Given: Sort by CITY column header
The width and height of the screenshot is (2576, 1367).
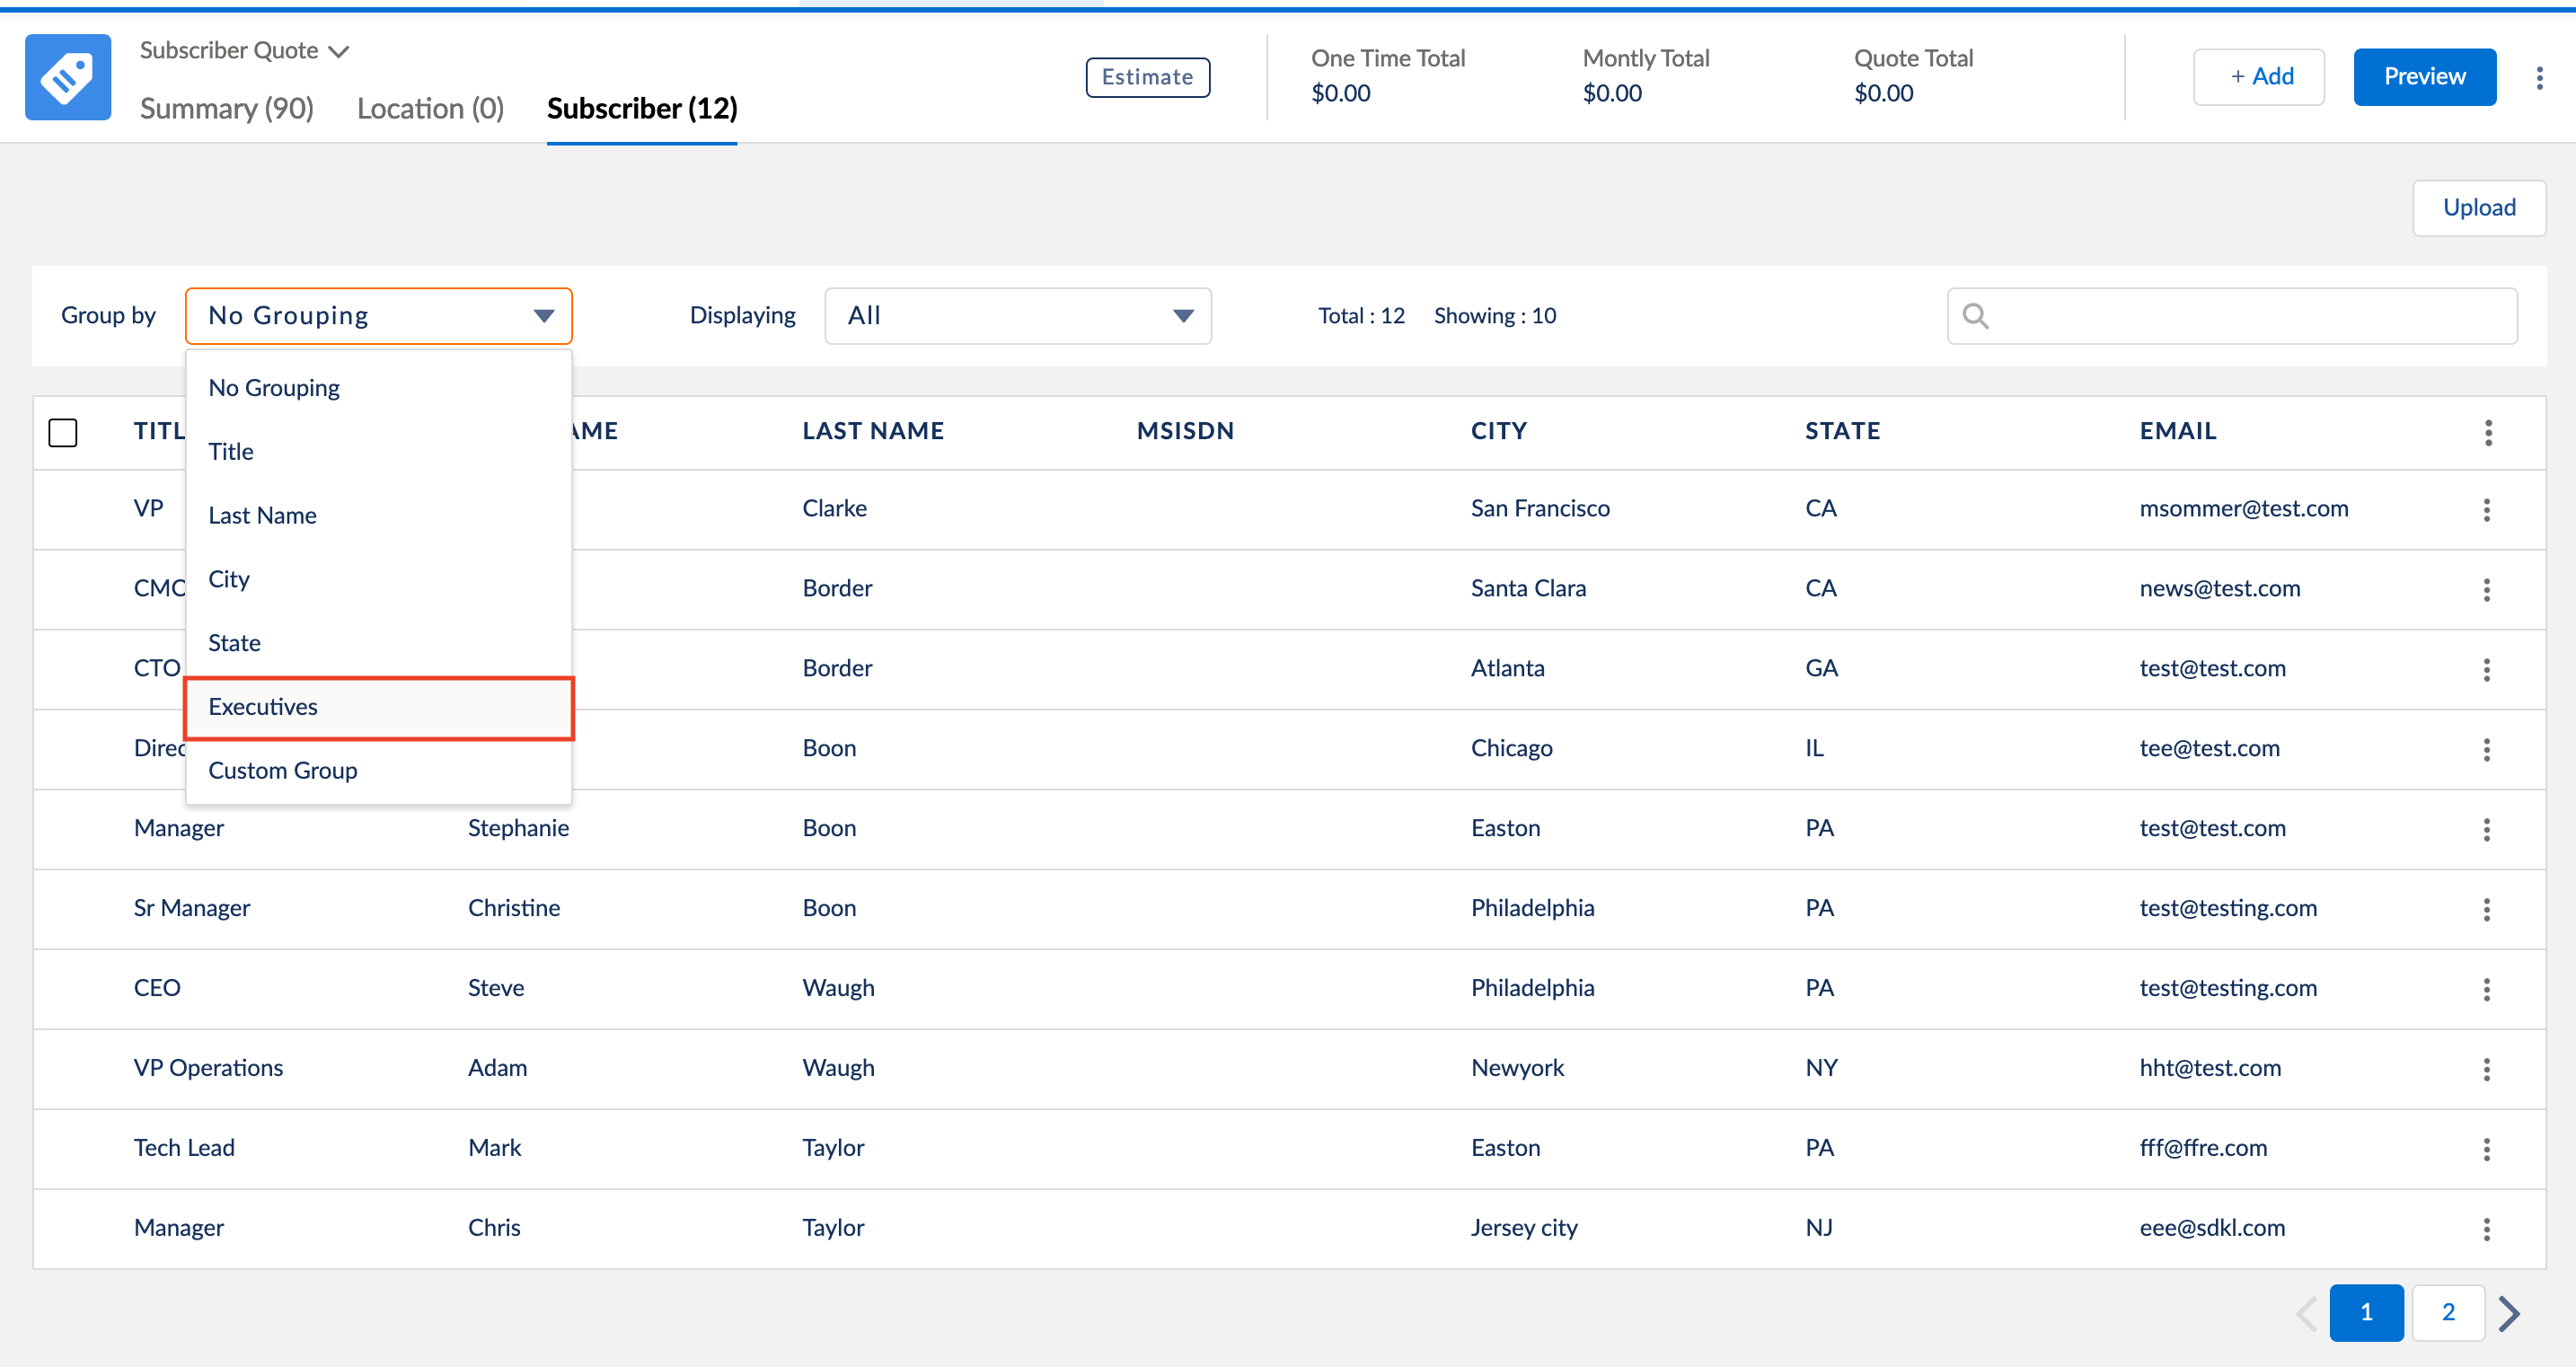Looking at the screenshot, I should (1499, 431).
